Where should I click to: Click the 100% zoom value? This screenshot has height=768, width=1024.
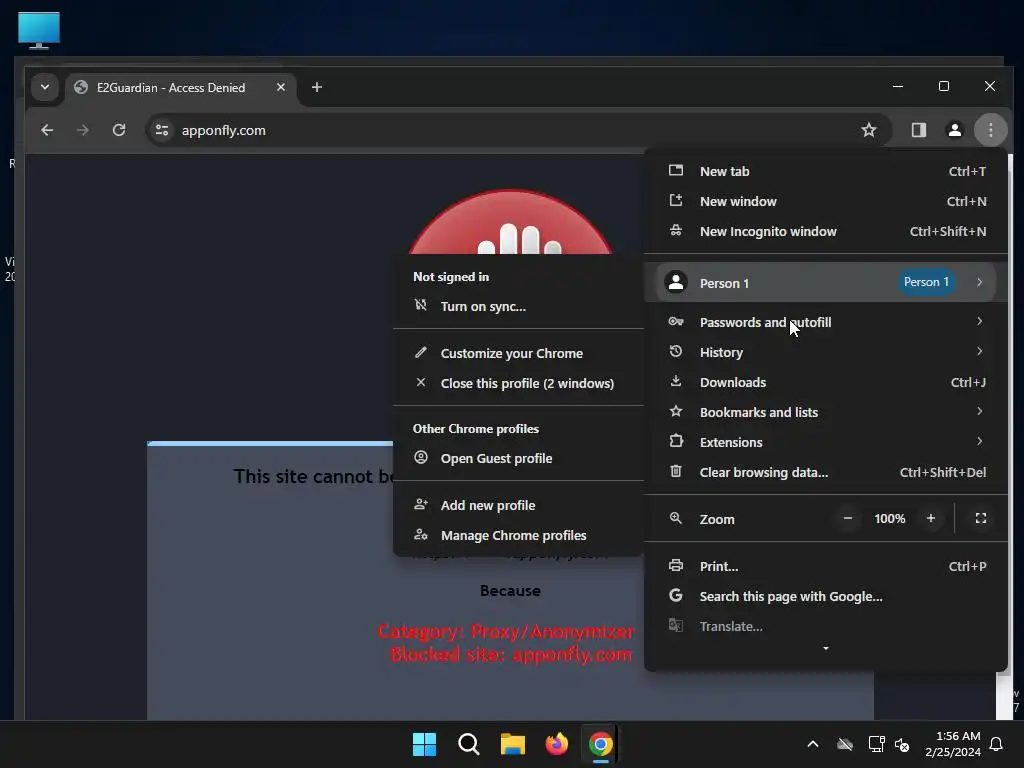tap(889, 519)
